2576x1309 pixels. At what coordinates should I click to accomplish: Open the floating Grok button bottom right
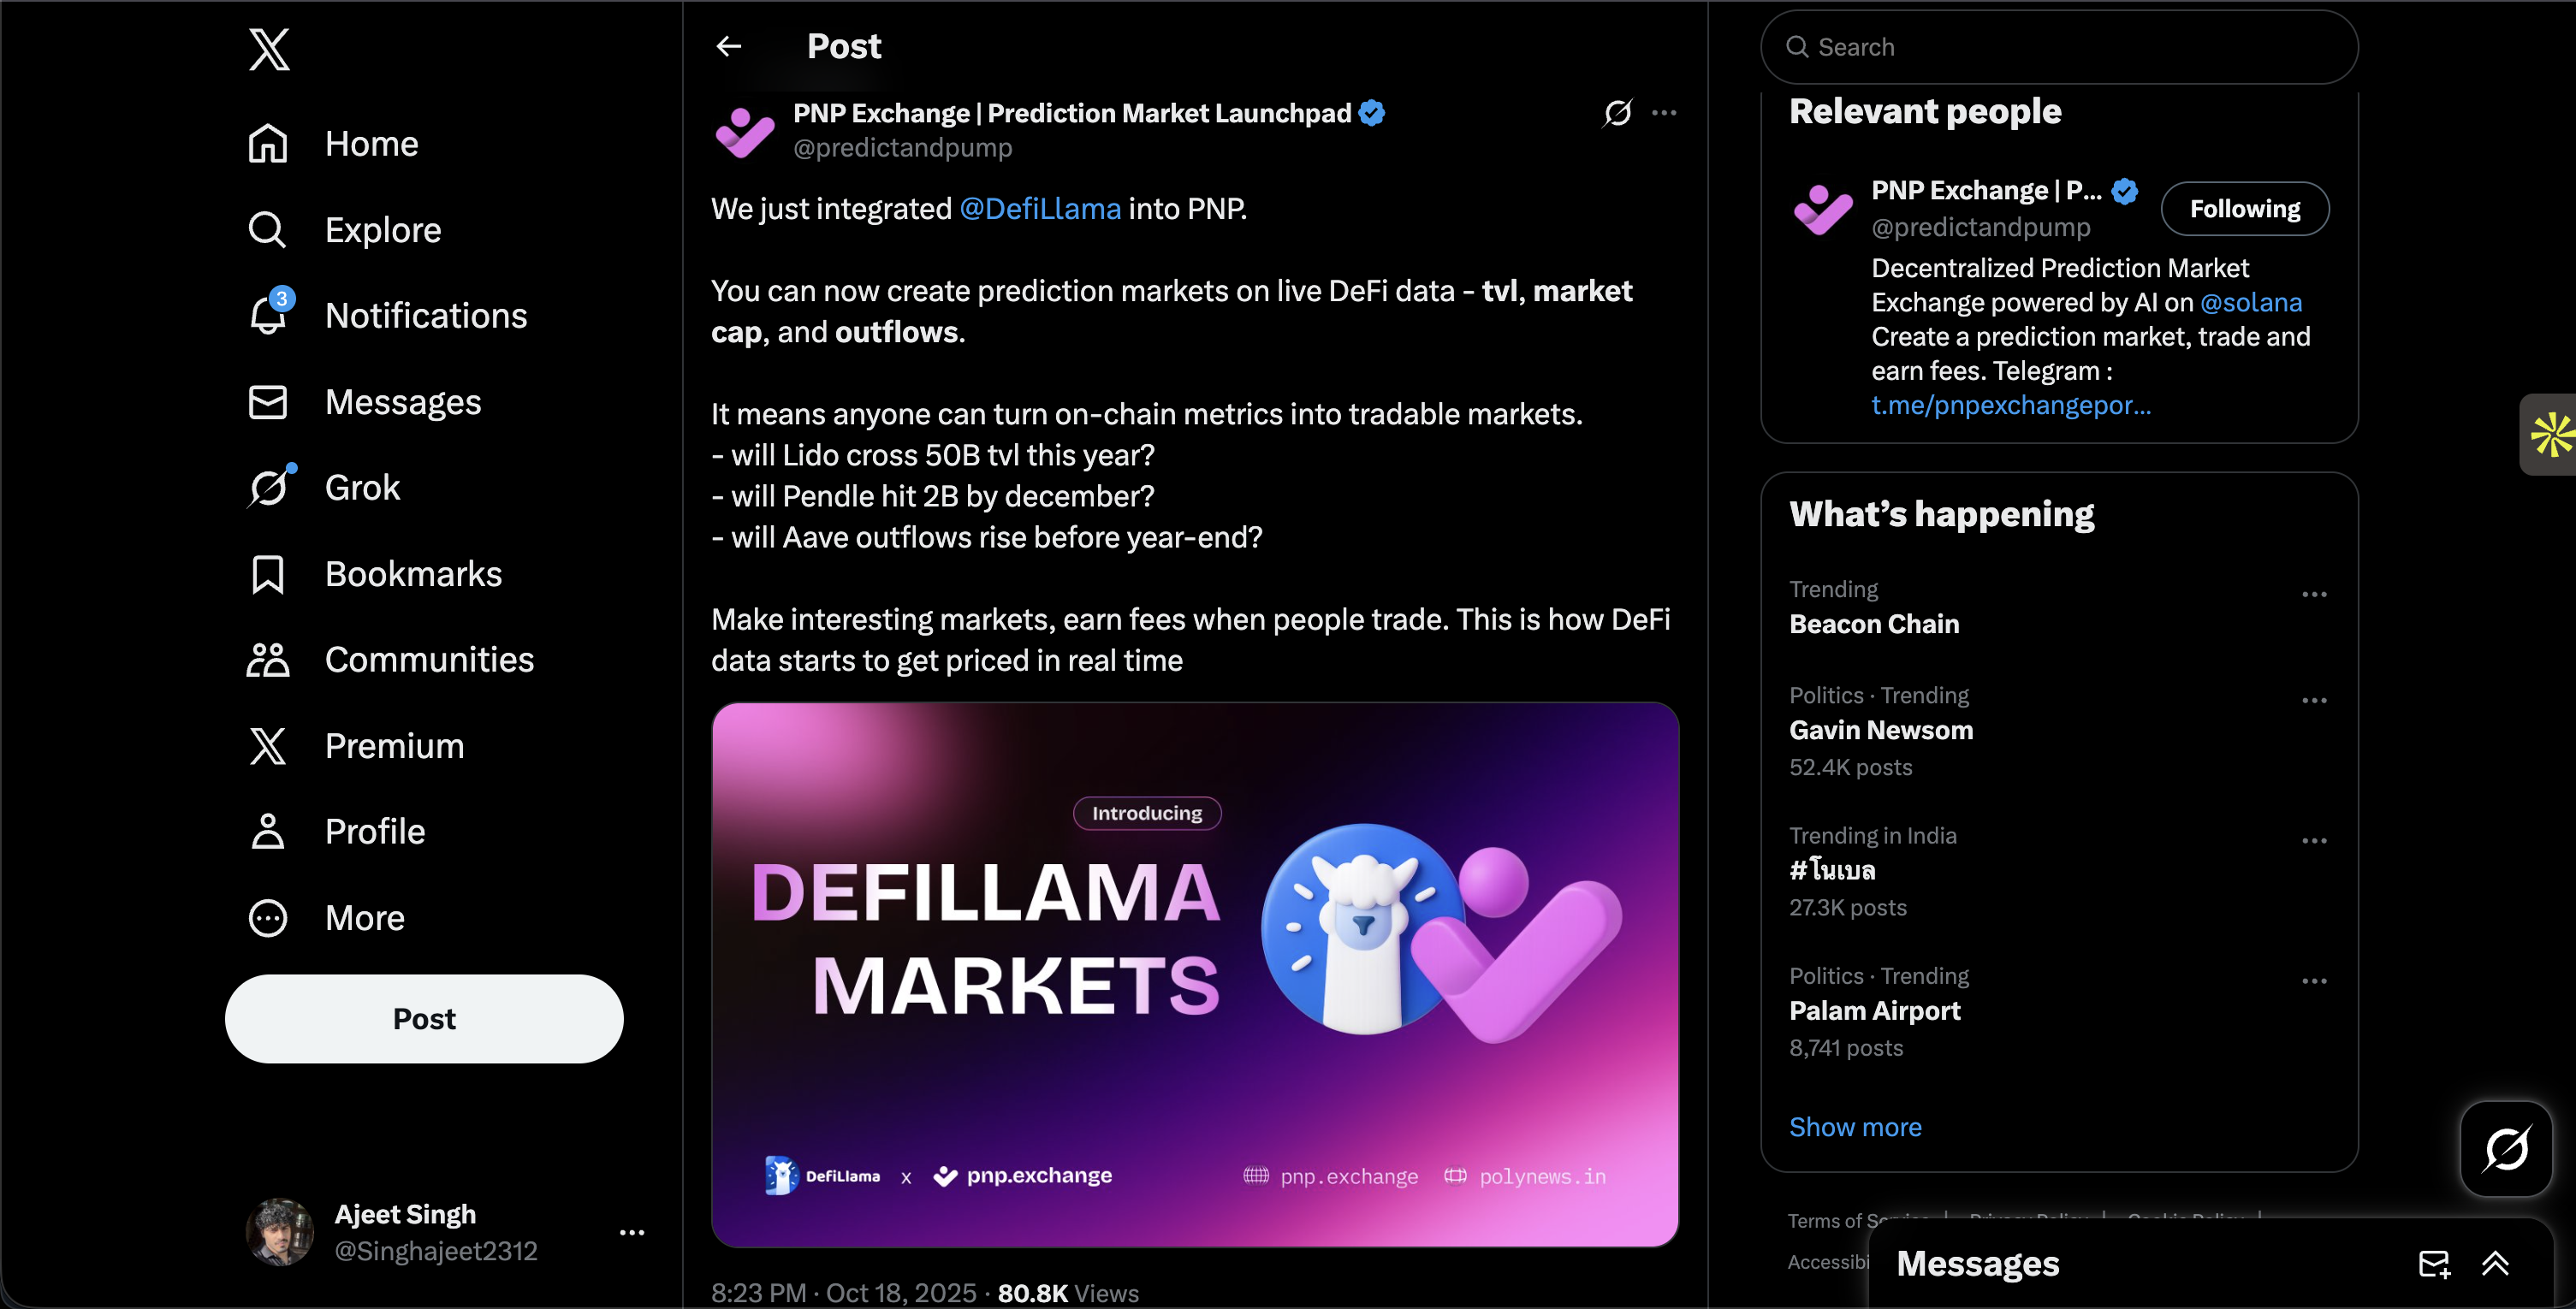[2506, 1149]
